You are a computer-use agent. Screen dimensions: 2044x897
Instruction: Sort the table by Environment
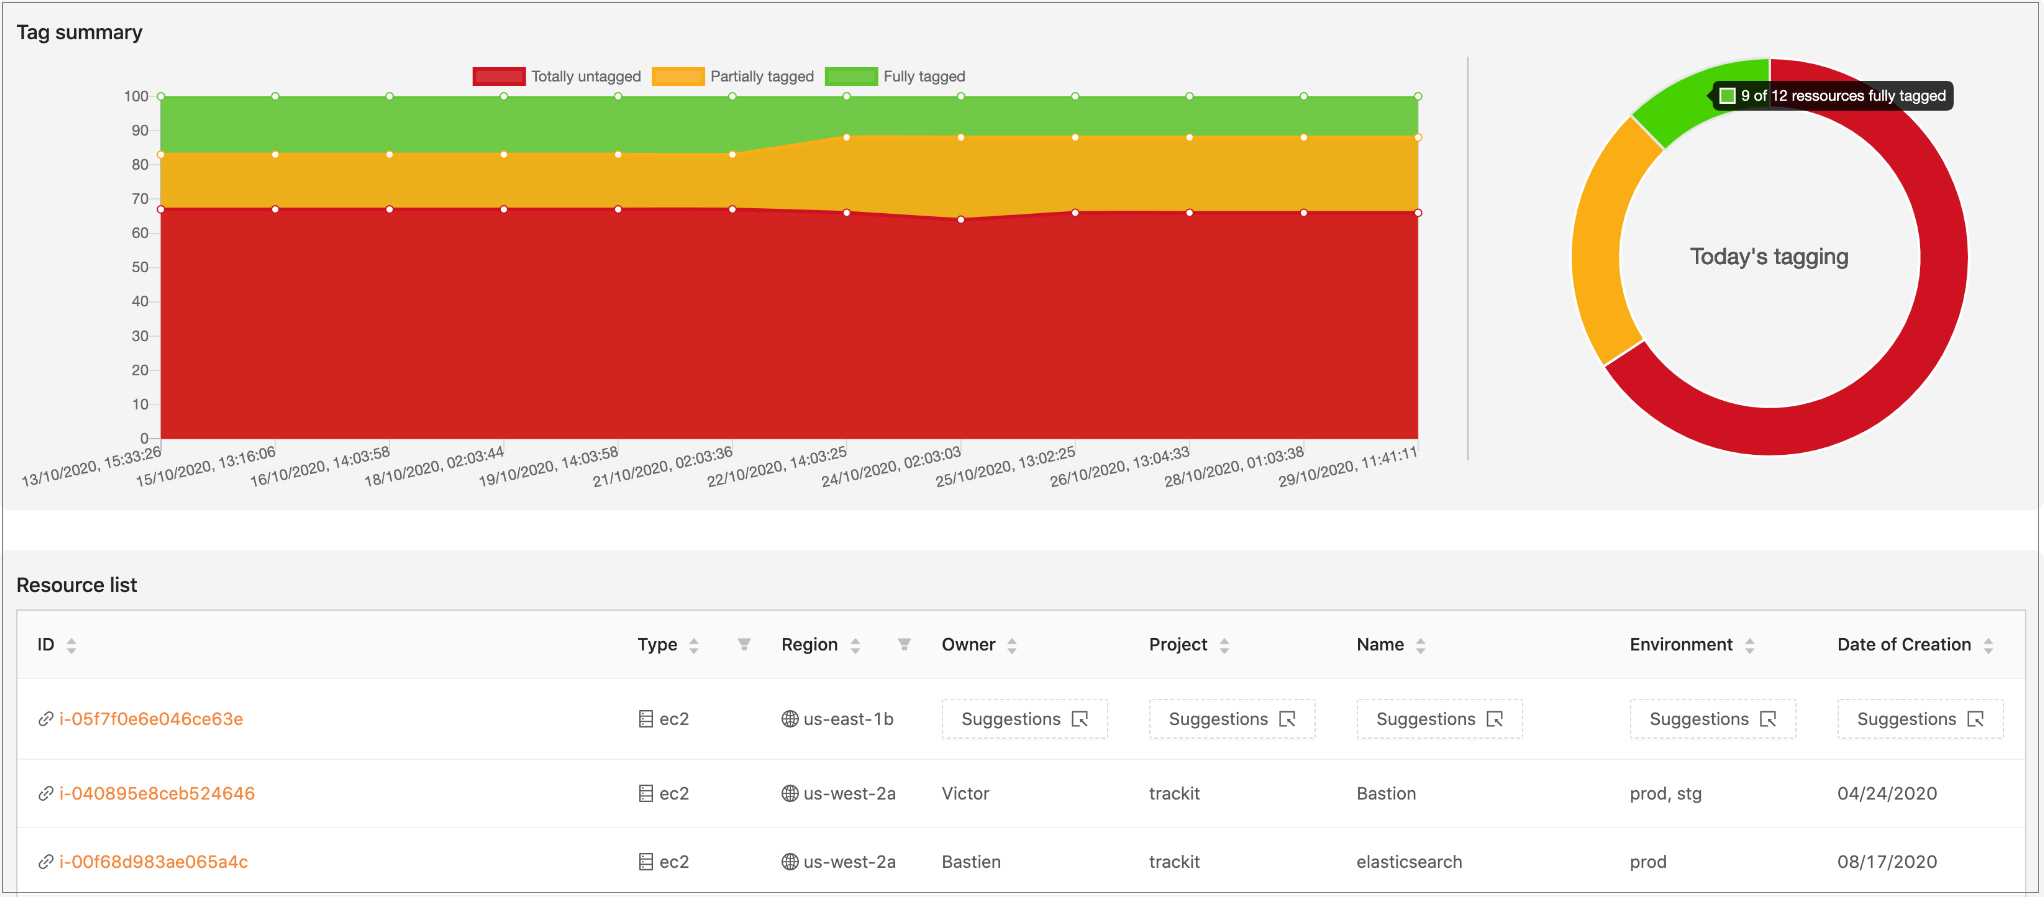click(1750, 646)
